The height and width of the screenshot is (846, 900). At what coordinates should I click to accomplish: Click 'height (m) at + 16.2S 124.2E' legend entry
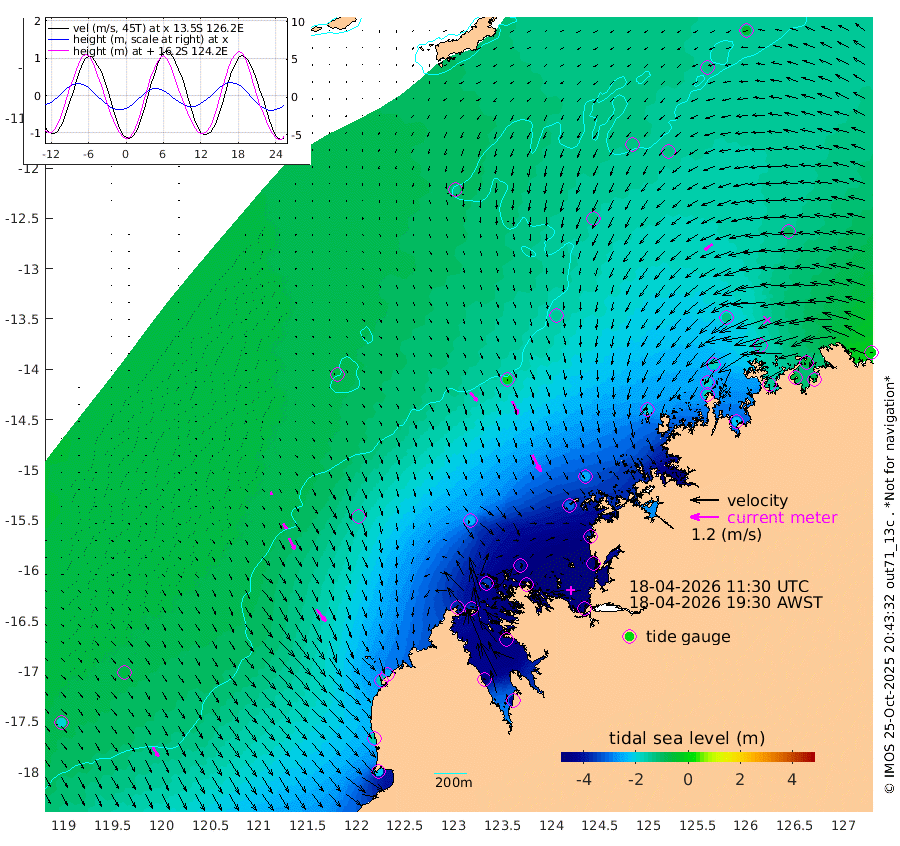(150, 51)
